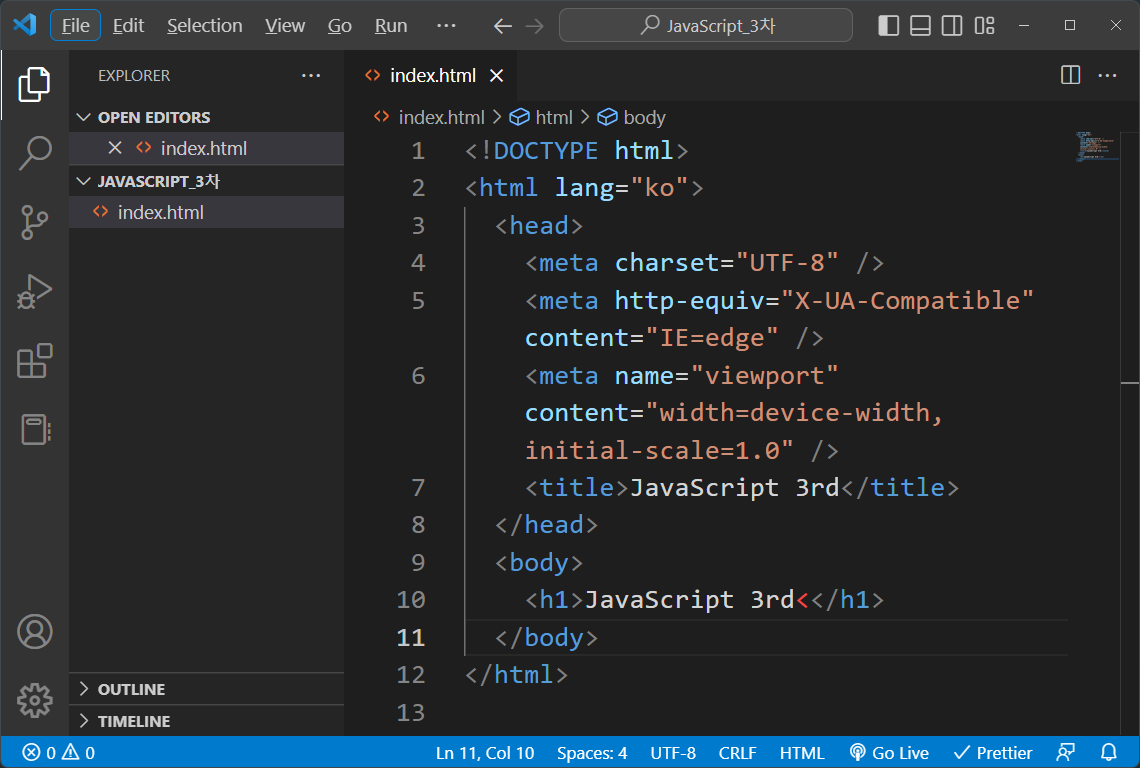Show more menu items via ellipsis
Image resolution: width=1140 pixels, height=768 pixels.
pos(446,25)
